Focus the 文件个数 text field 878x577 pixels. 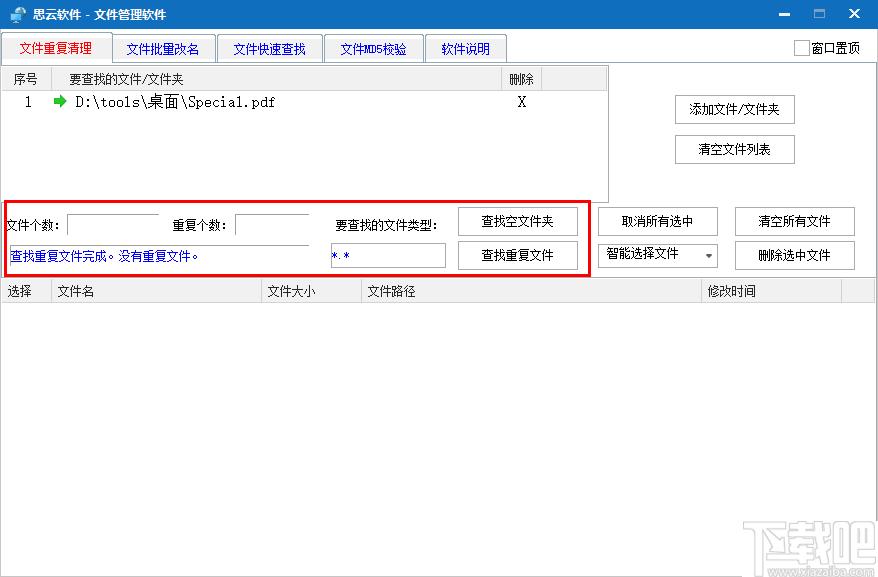coord(112,225)
